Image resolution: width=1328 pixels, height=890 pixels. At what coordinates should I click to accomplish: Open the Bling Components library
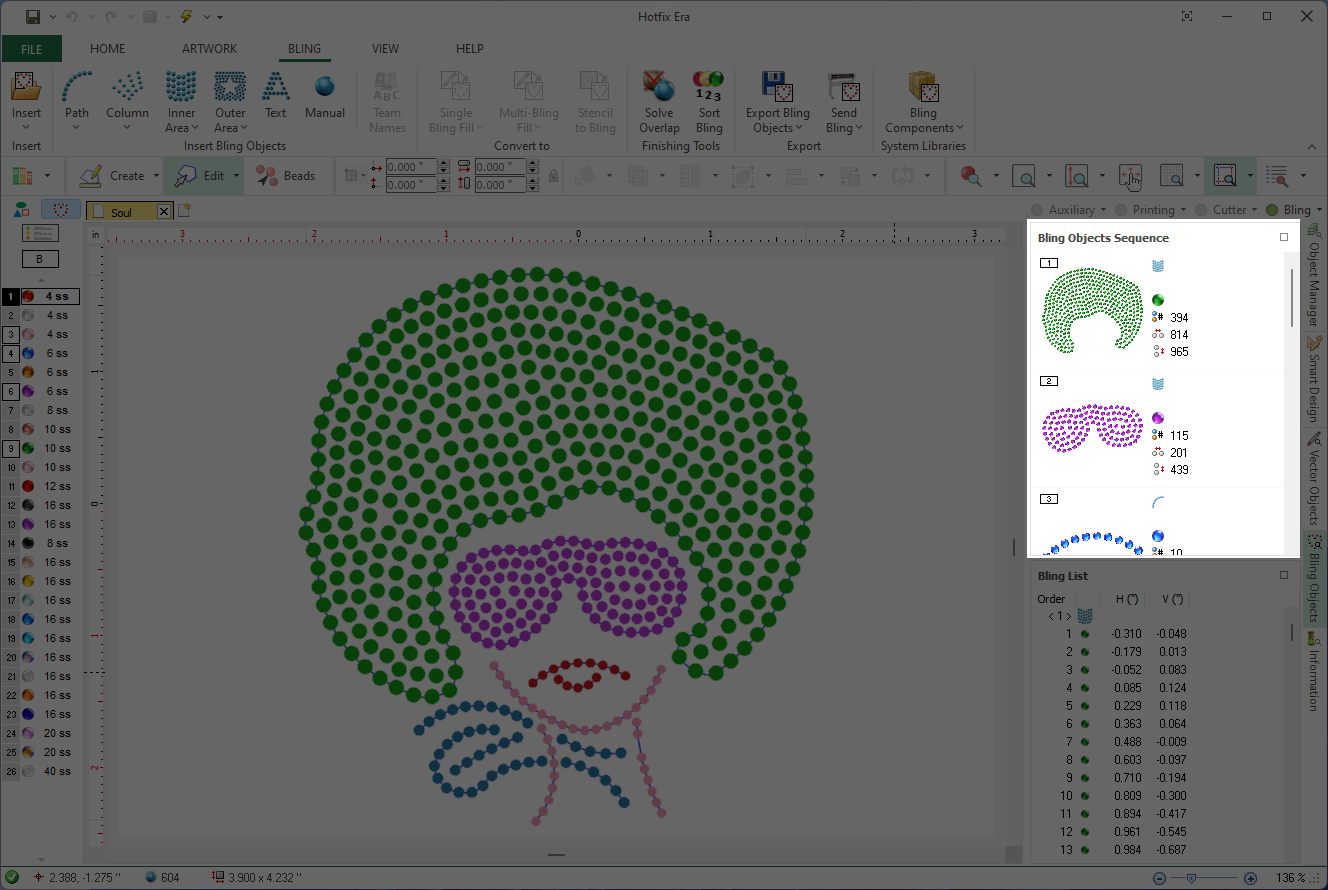923,100
